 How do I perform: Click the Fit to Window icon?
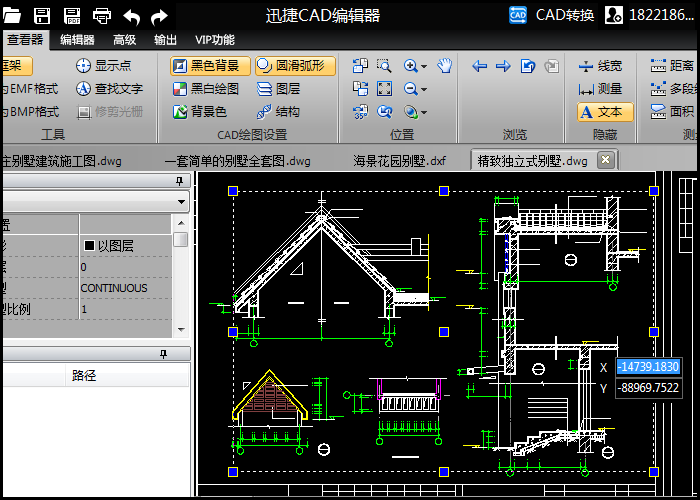coord(385,89)
